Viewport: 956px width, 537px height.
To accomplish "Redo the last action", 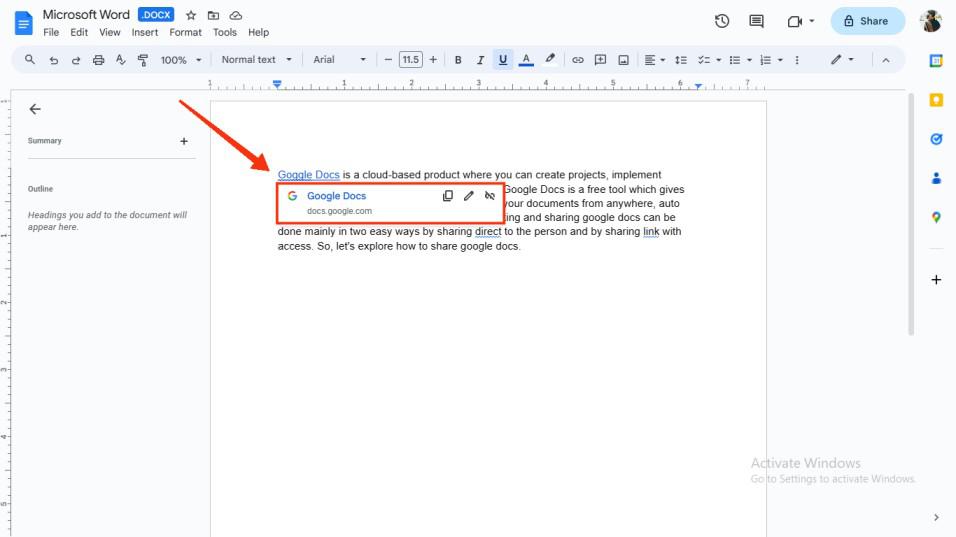I will (76, 60).
